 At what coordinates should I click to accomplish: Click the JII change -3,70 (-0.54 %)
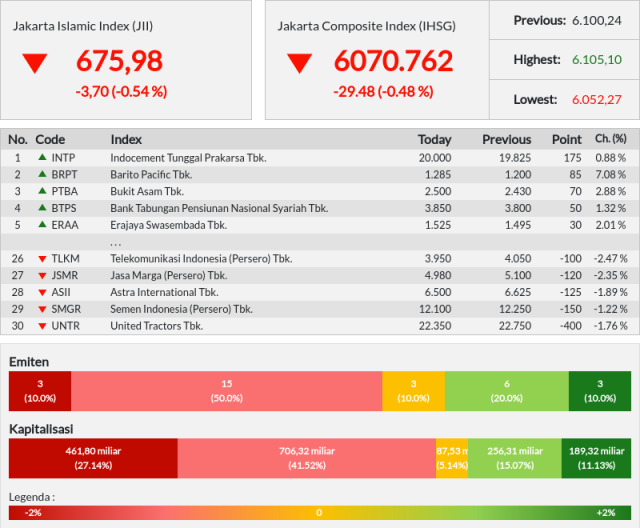click(121, 91)
